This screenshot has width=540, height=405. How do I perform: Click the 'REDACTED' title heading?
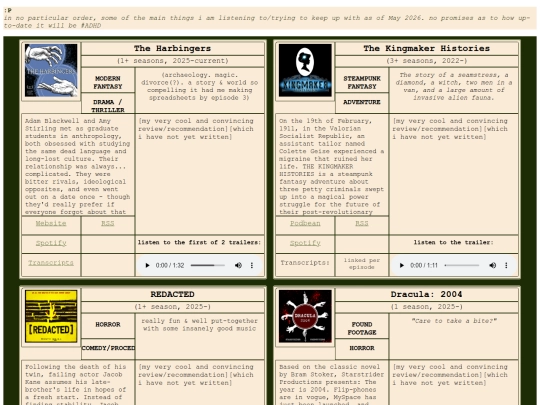(x=173, y=294)
